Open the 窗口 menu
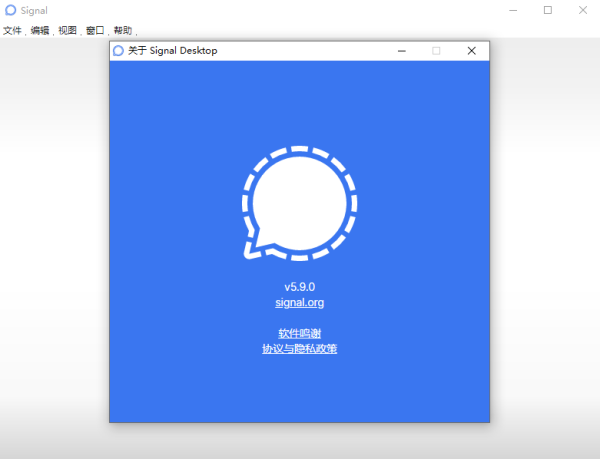 pos(95,31)
